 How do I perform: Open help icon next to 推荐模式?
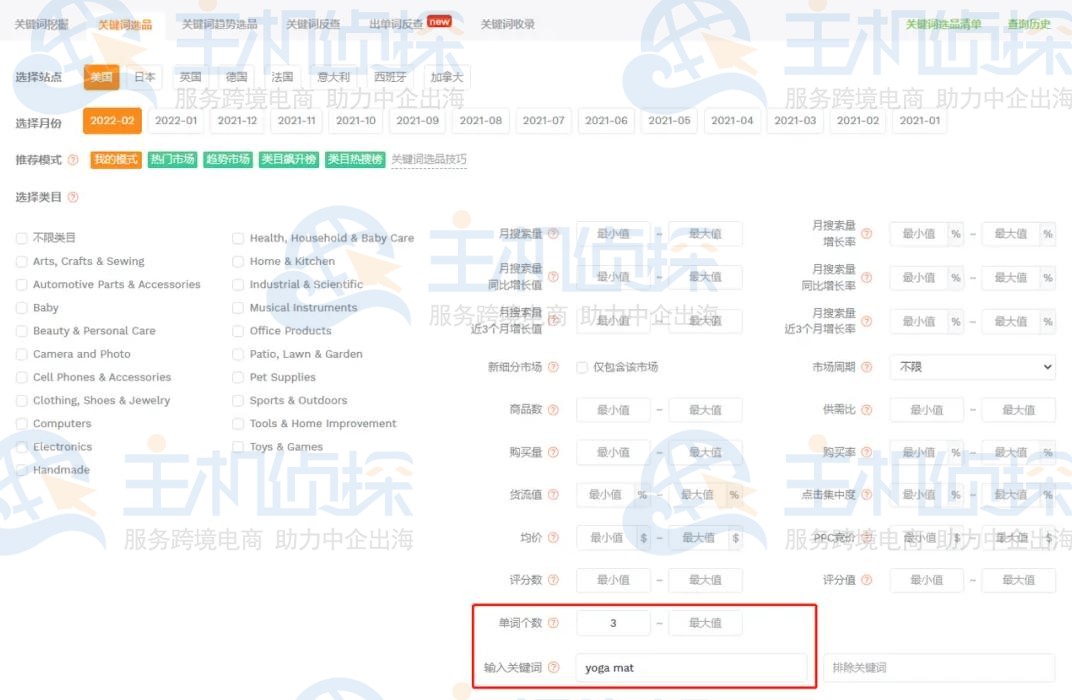click(x=73, y=160)
